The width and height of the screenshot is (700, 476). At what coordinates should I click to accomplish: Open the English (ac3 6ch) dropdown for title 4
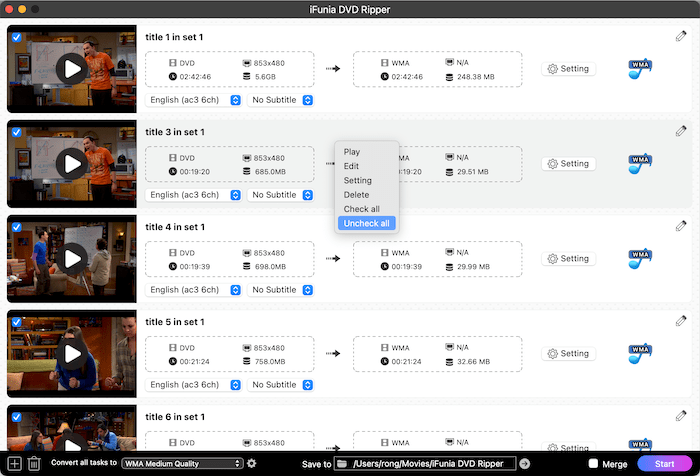(194, 290)
